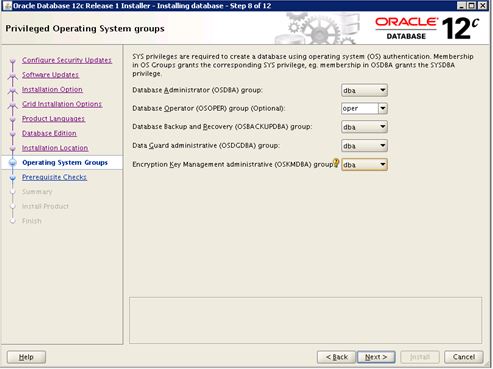Close the installer window

[x=482, y=6]
